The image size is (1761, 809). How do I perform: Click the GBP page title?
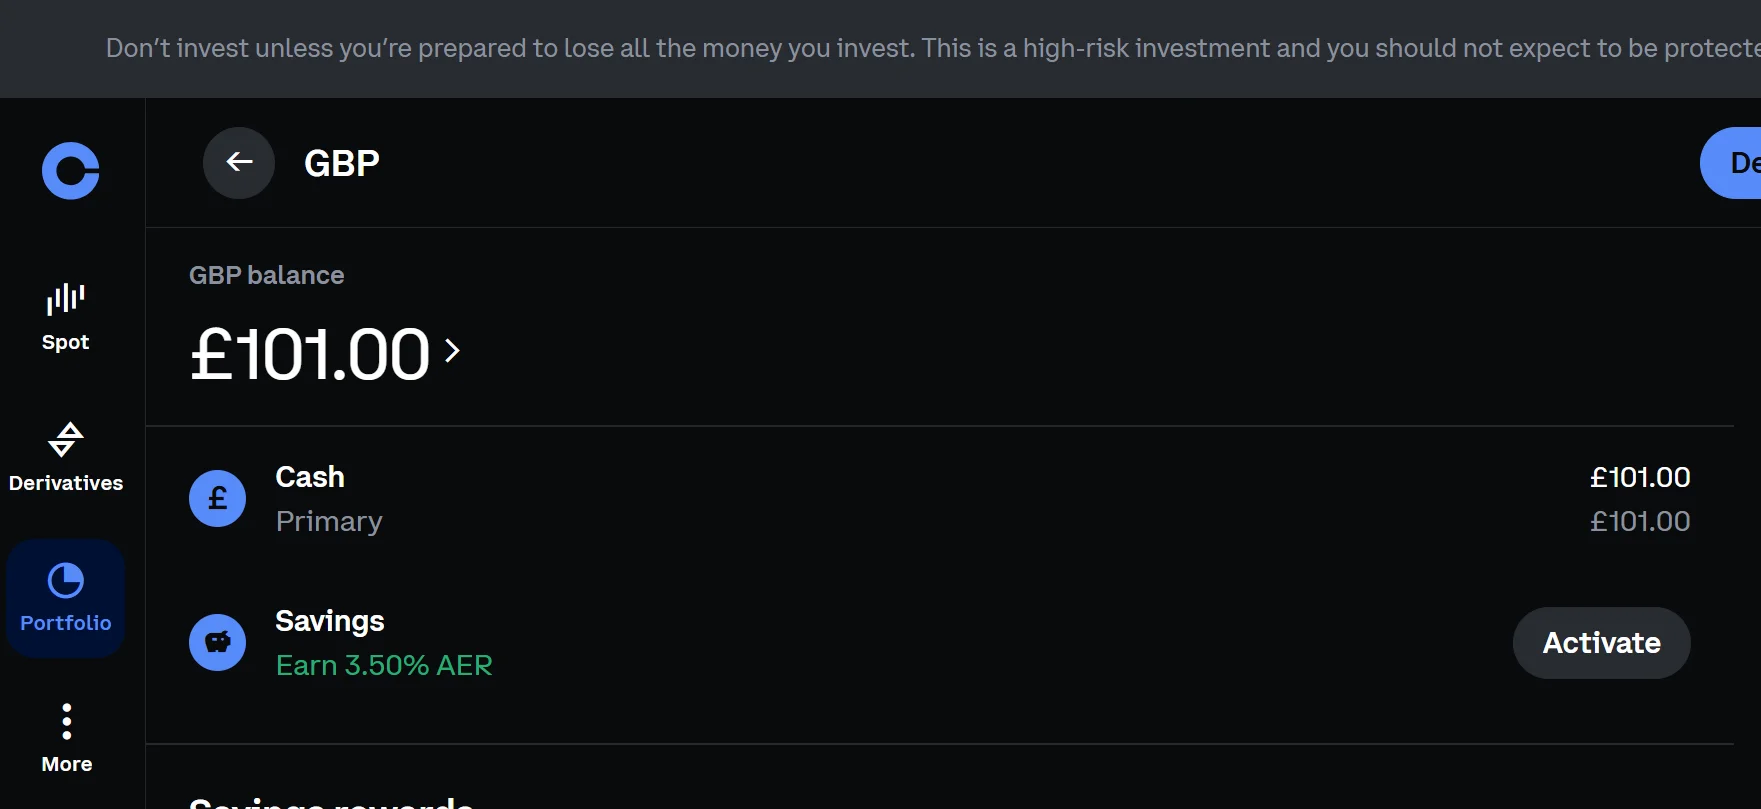coord(341,162)
